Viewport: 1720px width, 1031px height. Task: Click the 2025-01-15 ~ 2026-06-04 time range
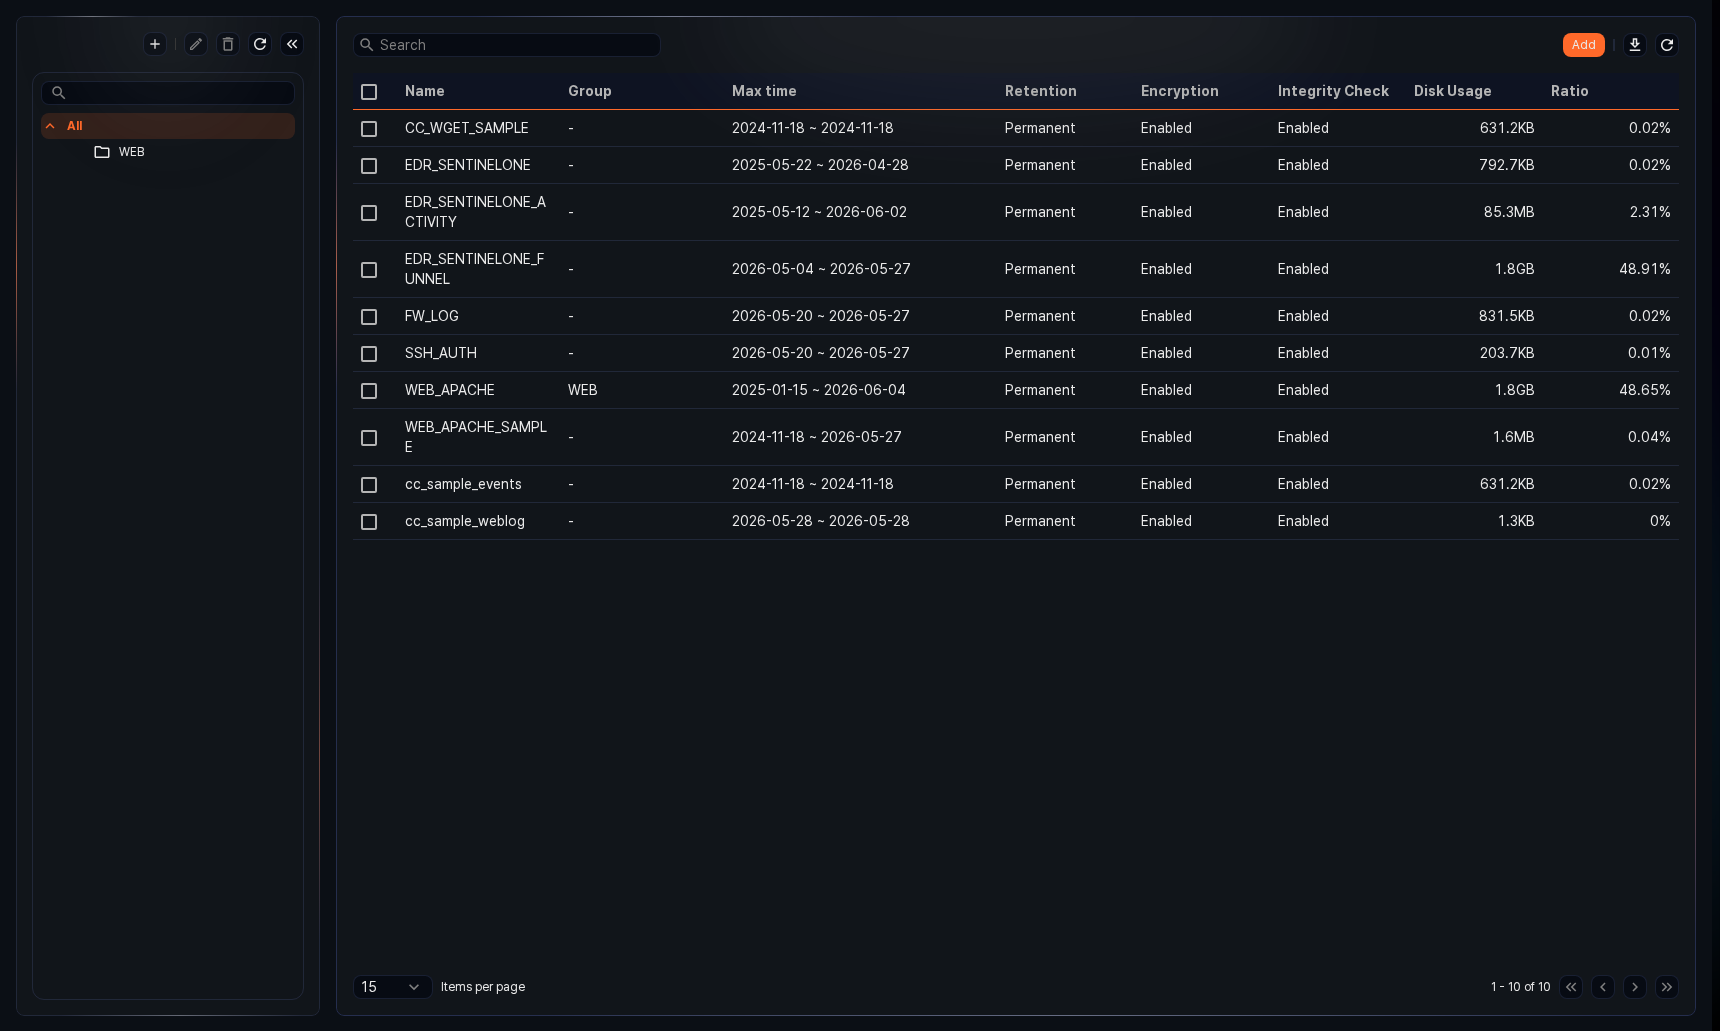(819, 390)
